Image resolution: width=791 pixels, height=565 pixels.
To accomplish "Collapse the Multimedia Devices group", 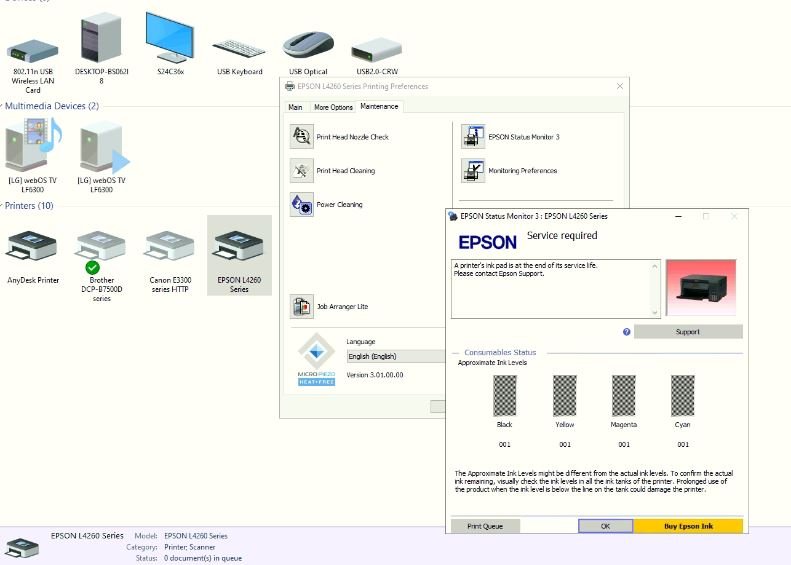I will tap(3, 106).
